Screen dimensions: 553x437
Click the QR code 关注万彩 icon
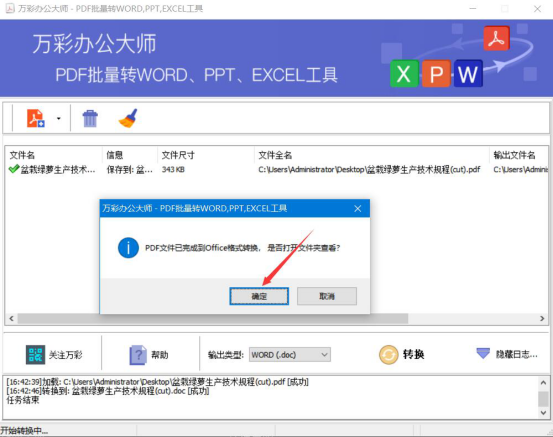point(35,354)
